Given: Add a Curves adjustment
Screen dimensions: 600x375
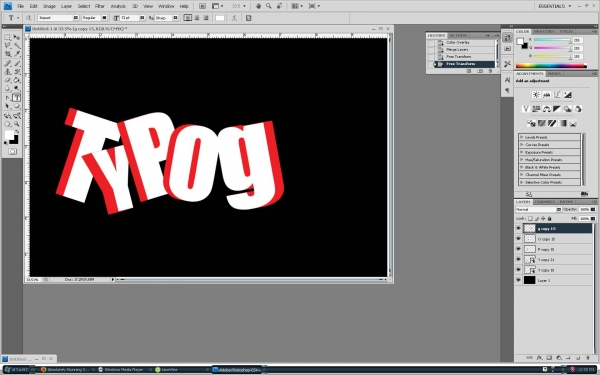Looking at the screenshot, I should click(557, 95).
